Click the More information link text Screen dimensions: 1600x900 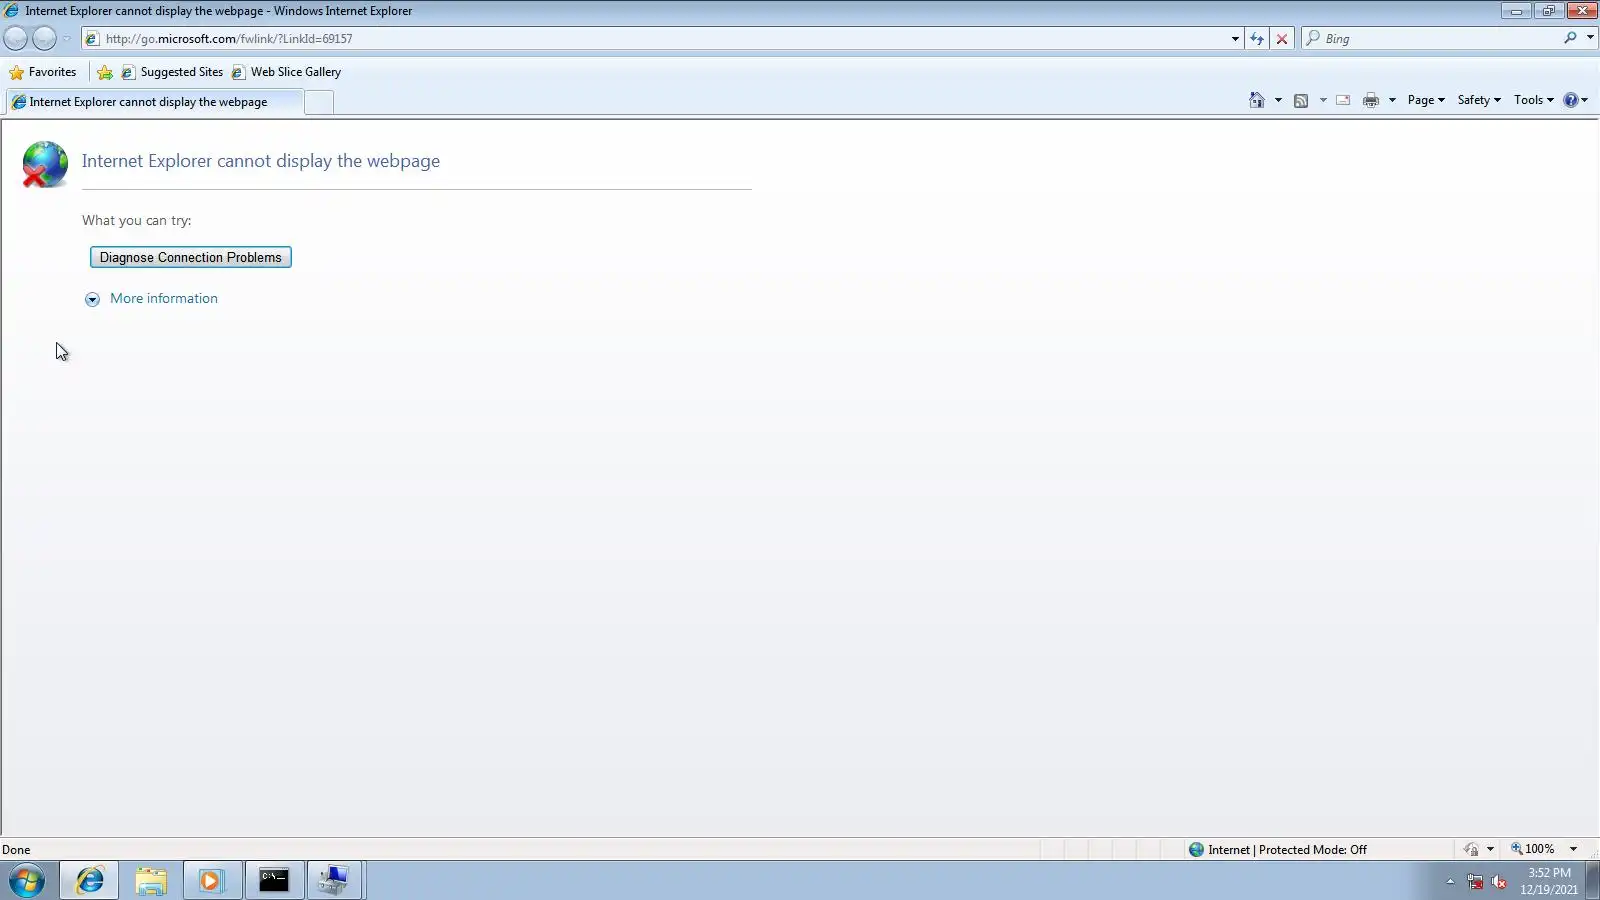tap(164, 299)
